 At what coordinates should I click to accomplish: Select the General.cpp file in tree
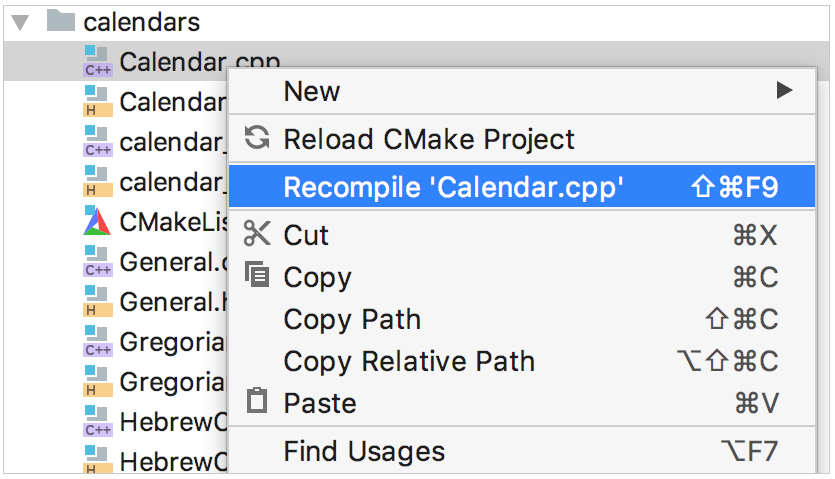[155, 262]
